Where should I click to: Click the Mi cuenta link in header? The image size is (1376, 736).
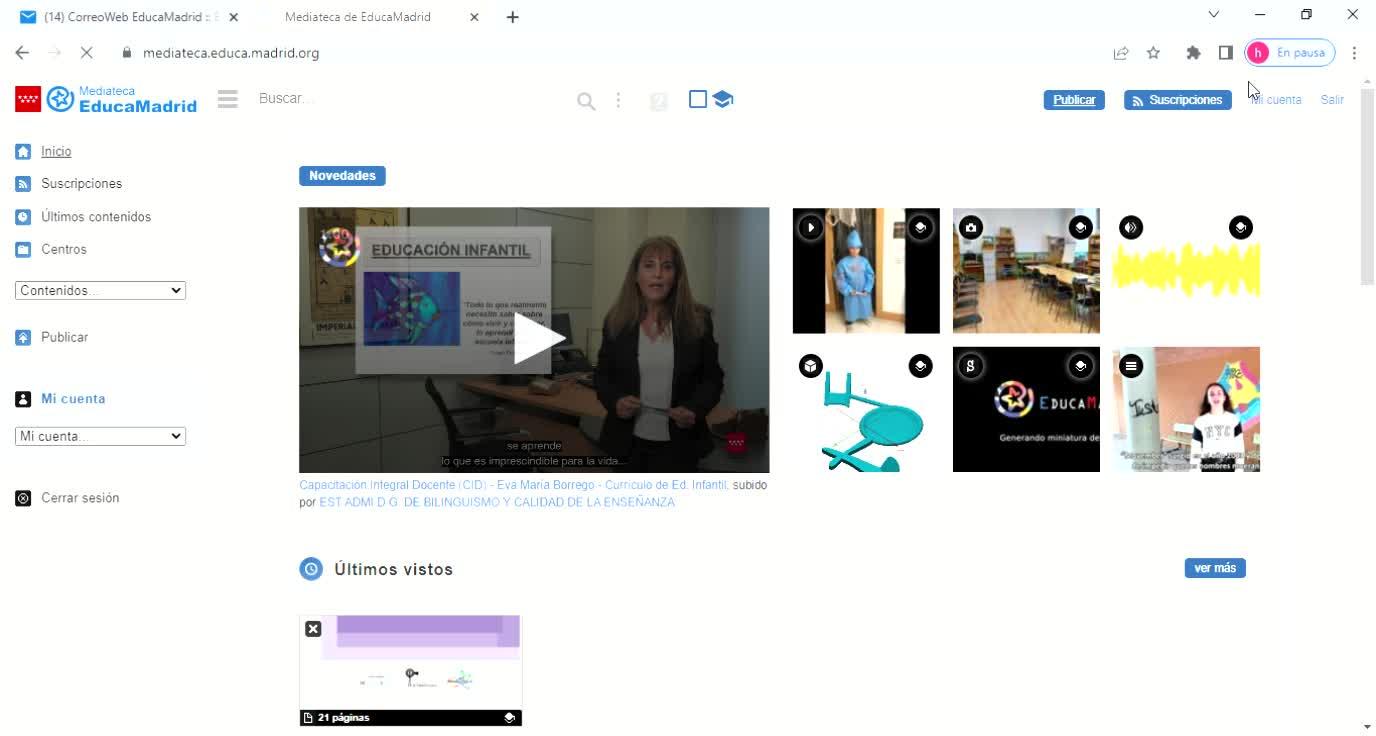[1276, 100]
